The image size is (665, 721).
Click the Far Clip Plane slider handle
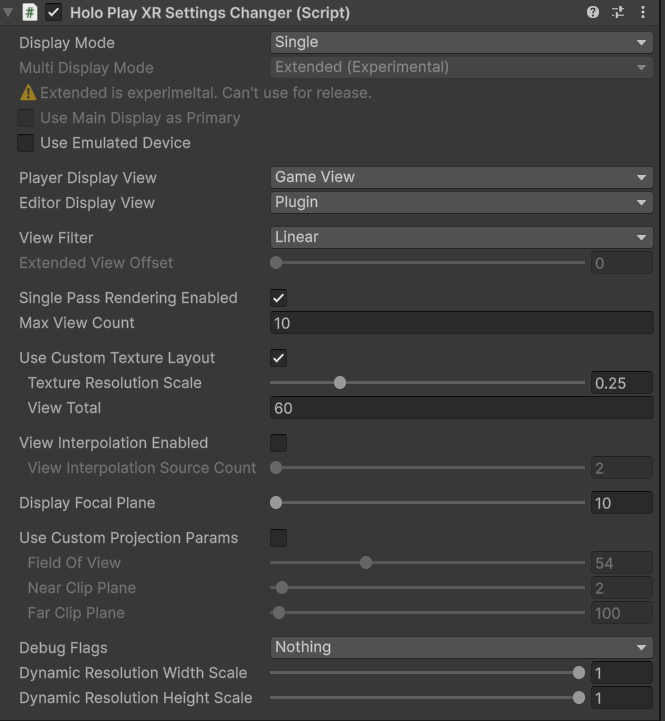point(279,612)
